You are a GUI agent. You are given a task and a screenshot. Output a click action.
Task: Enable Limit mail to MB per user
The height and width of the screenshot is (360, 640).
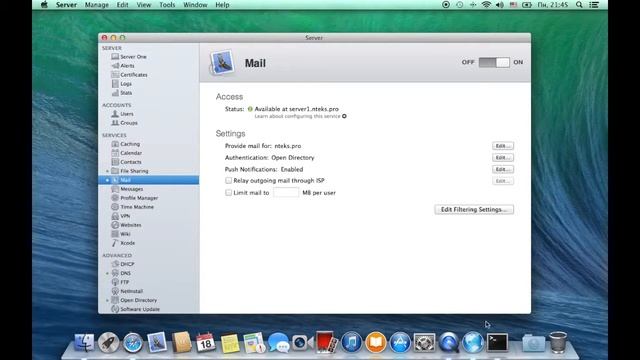(x=229, y=193)
